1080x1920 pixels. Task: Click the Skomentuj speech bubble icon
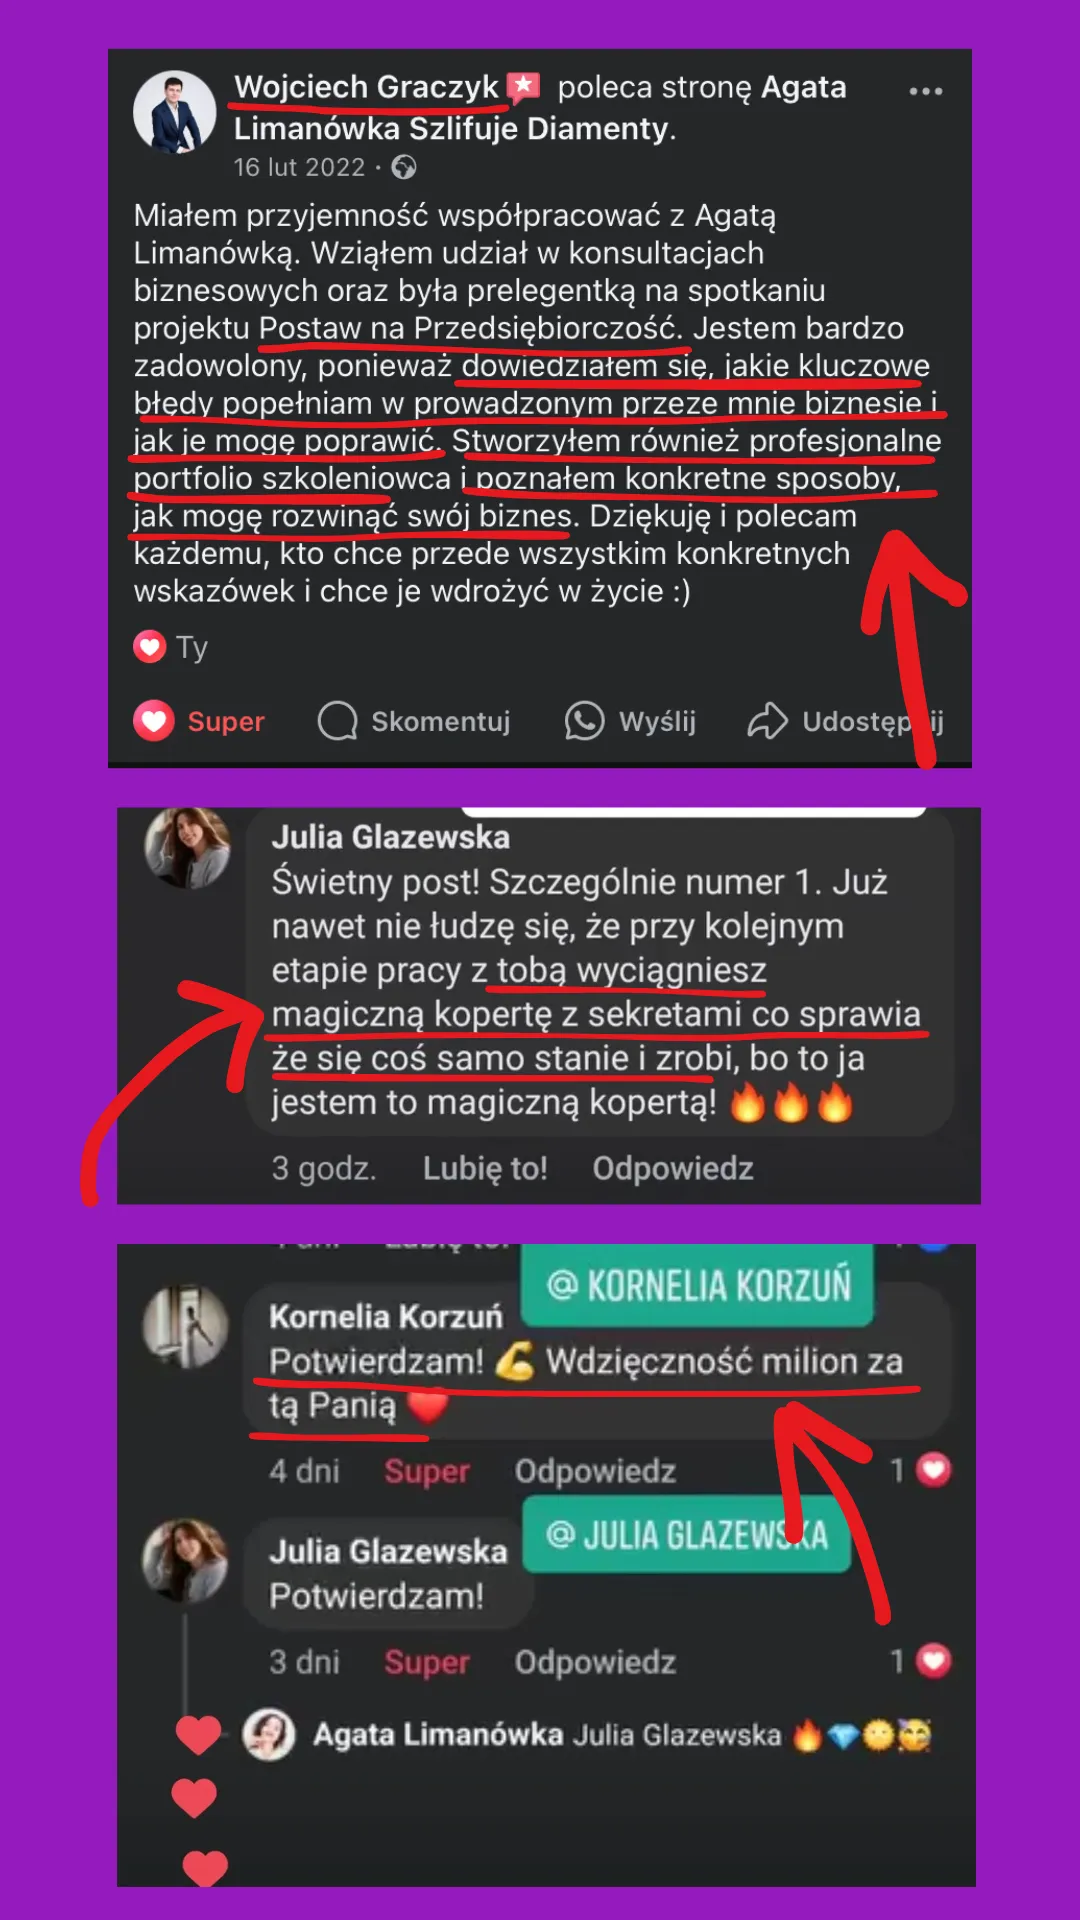point(338,721)
